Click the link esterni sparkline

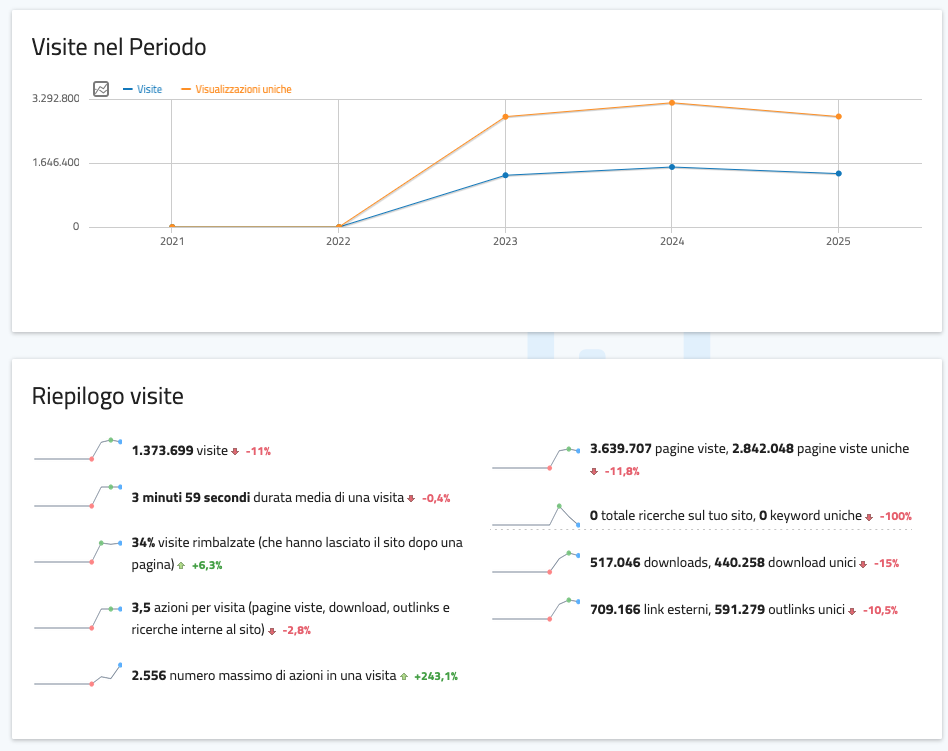(x=536, y=609)
